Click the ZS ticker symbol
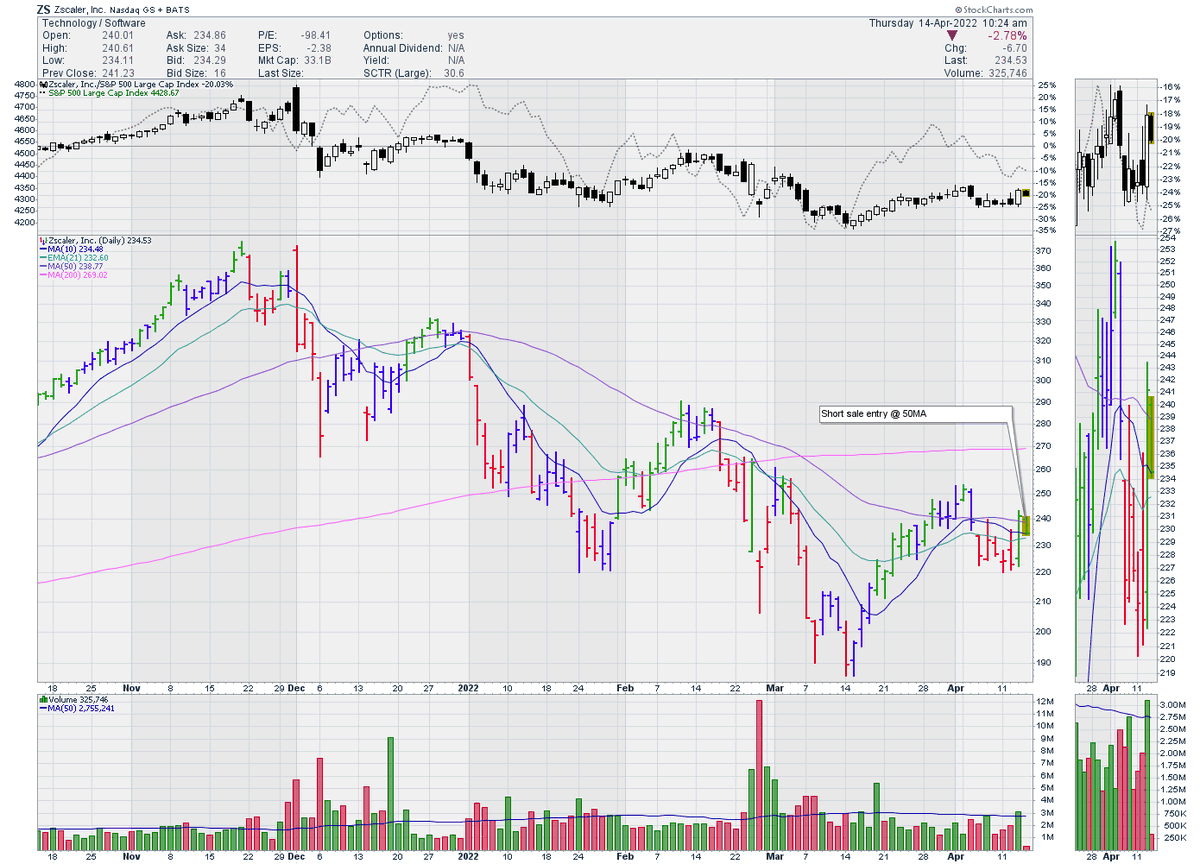 click(x=45, y=9)
